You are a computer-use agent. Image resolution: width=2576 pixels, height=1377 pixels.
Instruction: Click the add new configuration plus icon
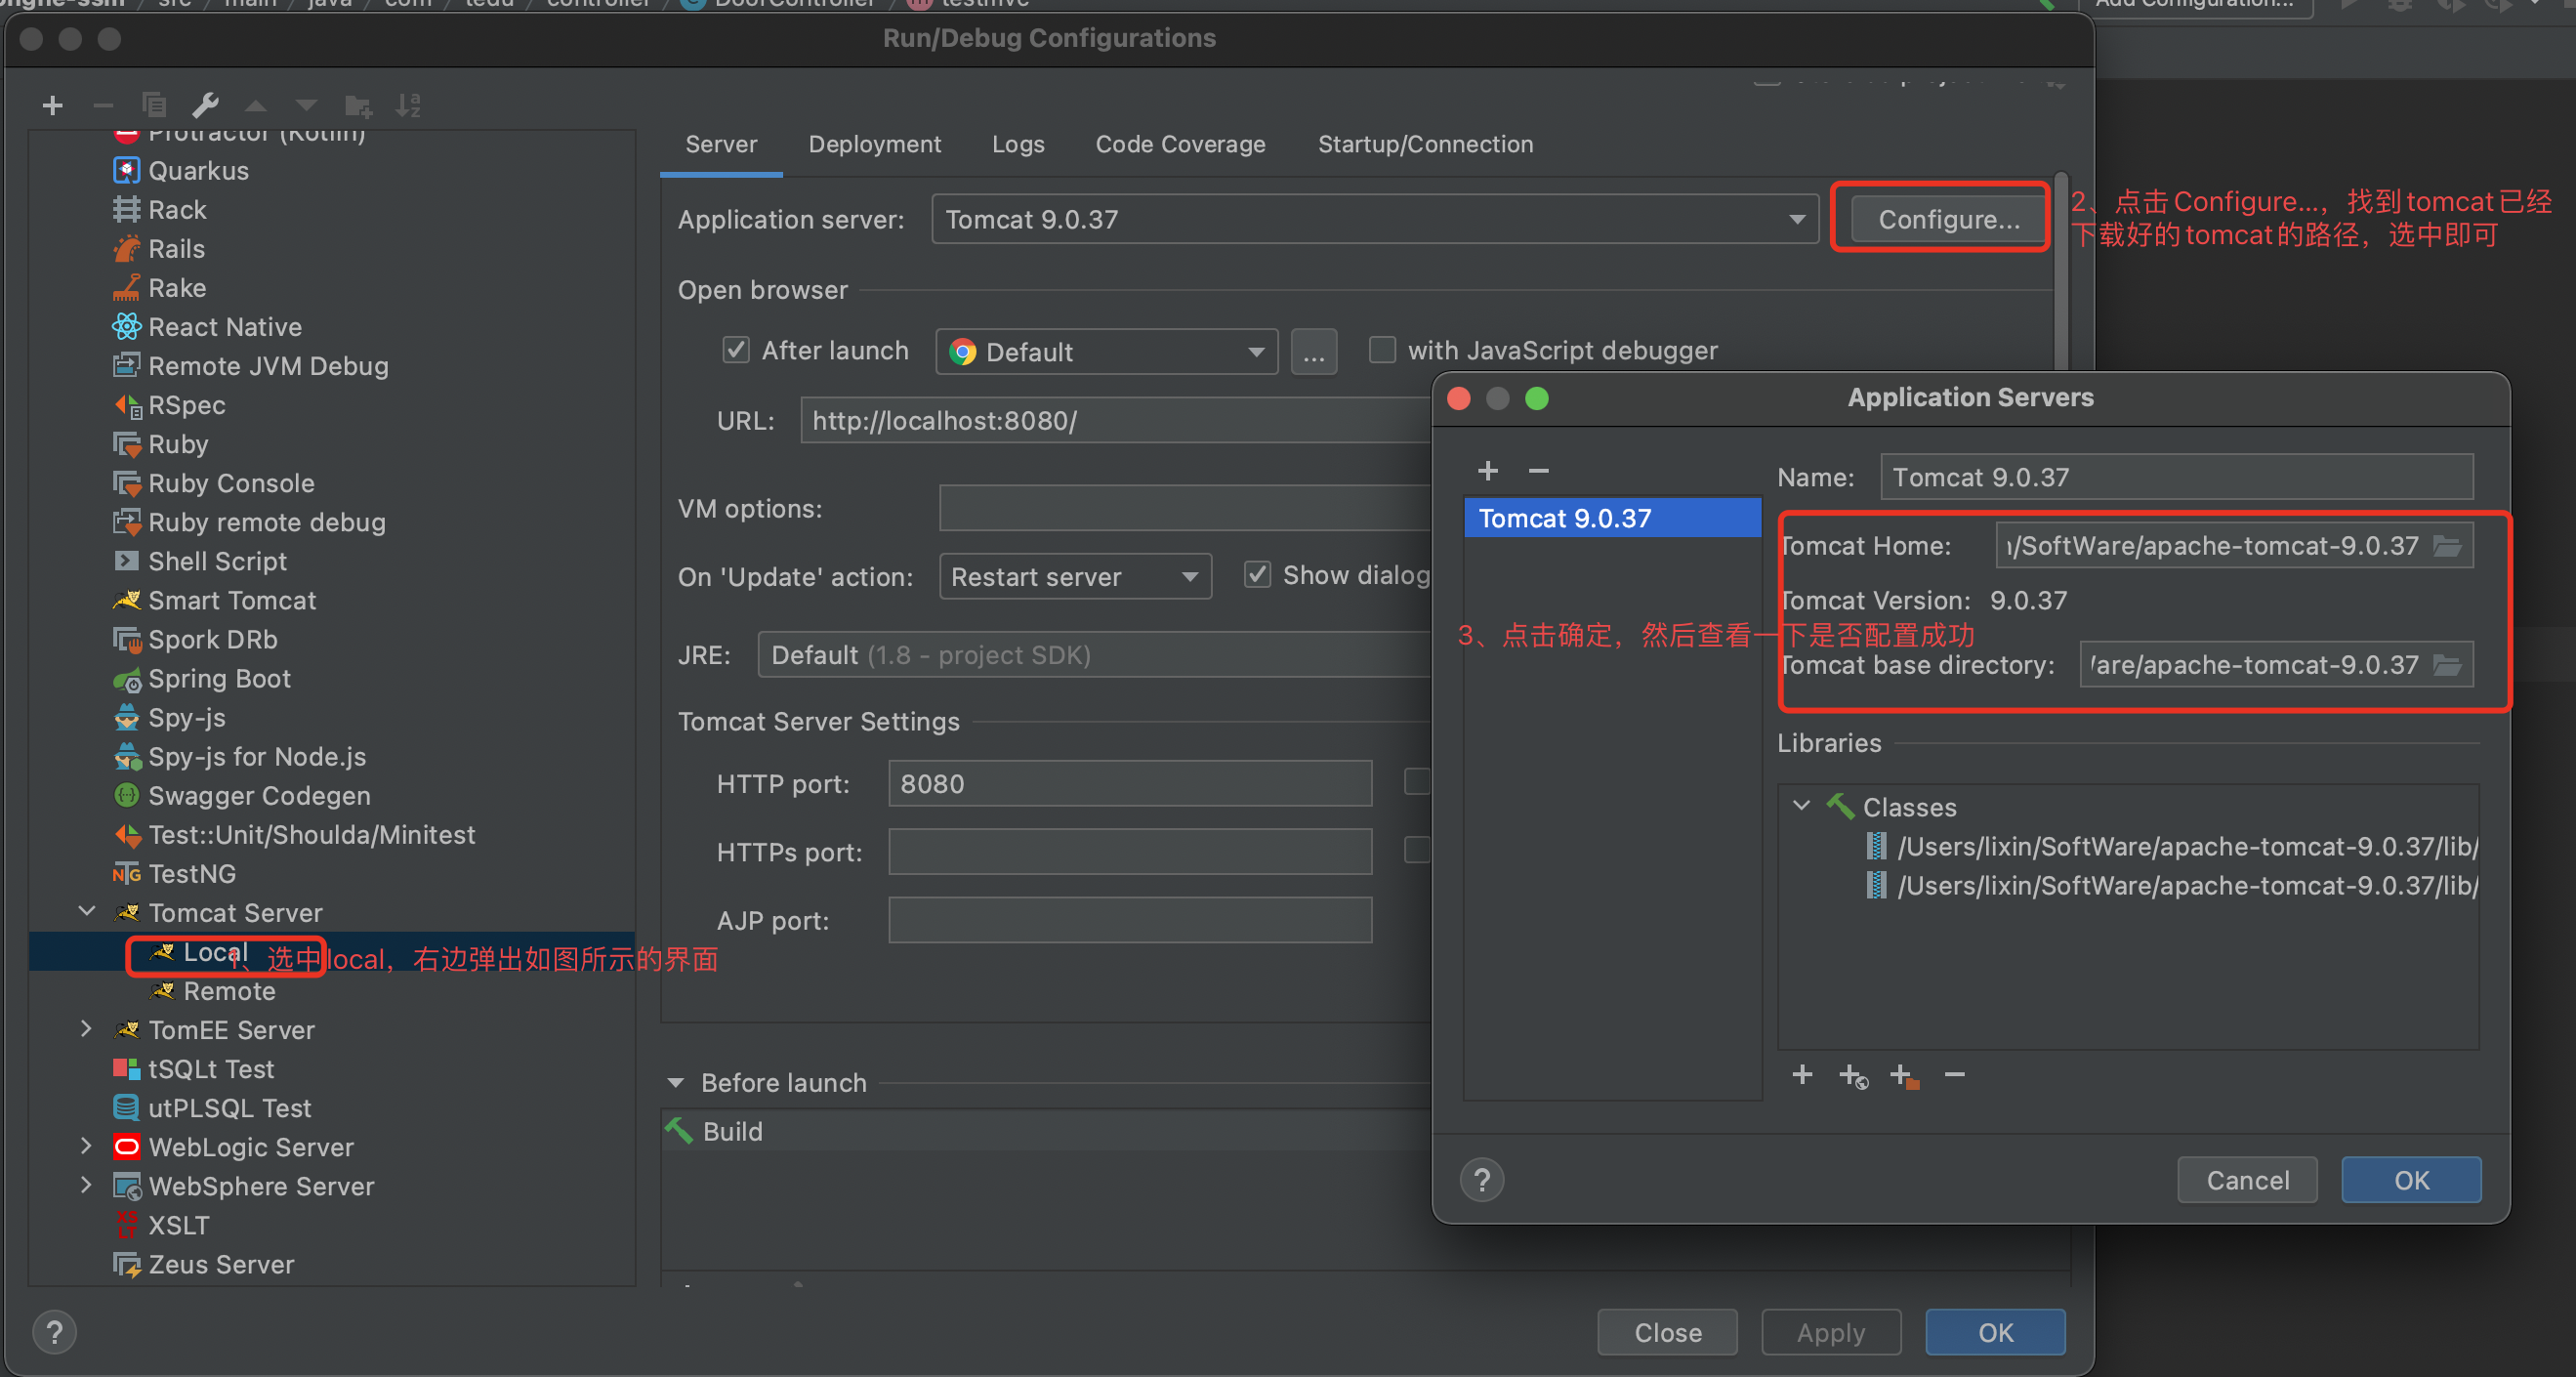(53, 105)
